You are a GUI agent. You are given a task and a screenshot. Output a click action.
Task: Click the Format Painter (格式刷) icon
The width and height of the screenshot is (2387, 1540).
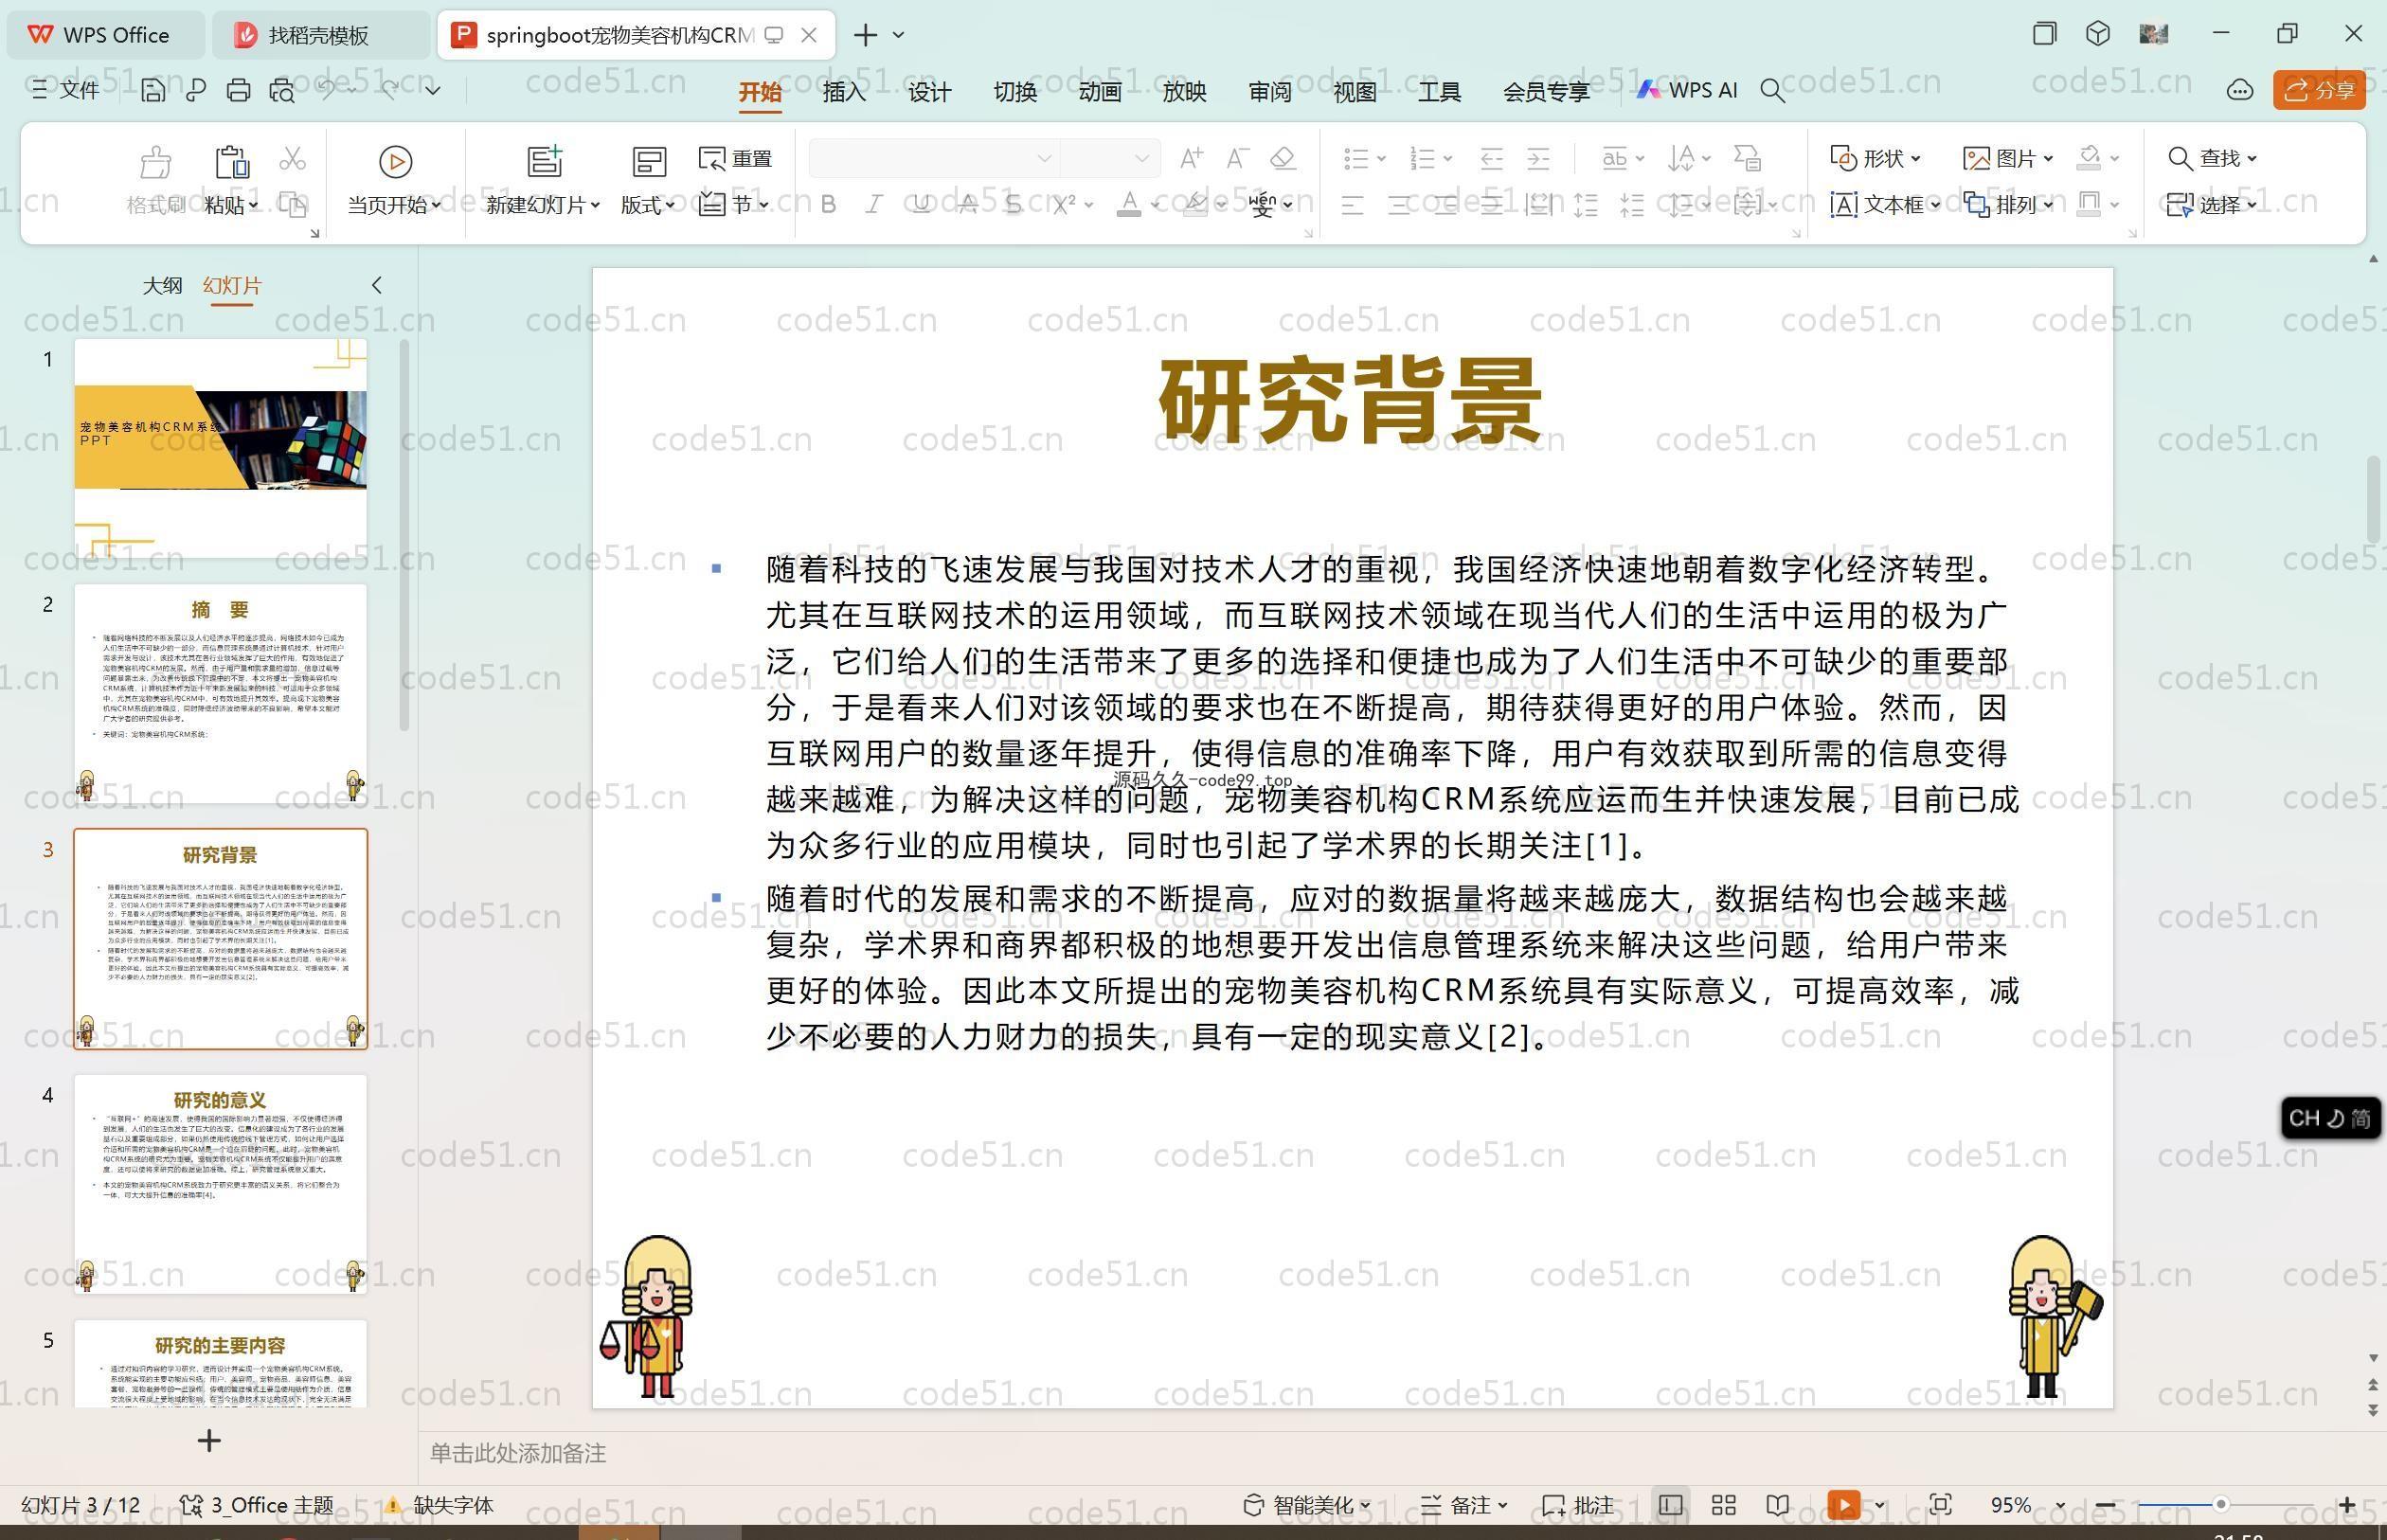[156, 160]
